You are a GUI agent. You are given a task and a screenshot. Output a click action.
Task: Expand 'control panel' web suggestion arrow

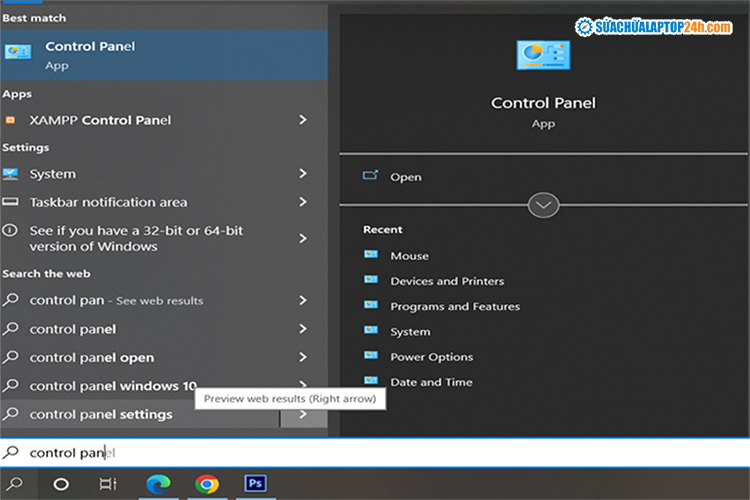[303, 329]
